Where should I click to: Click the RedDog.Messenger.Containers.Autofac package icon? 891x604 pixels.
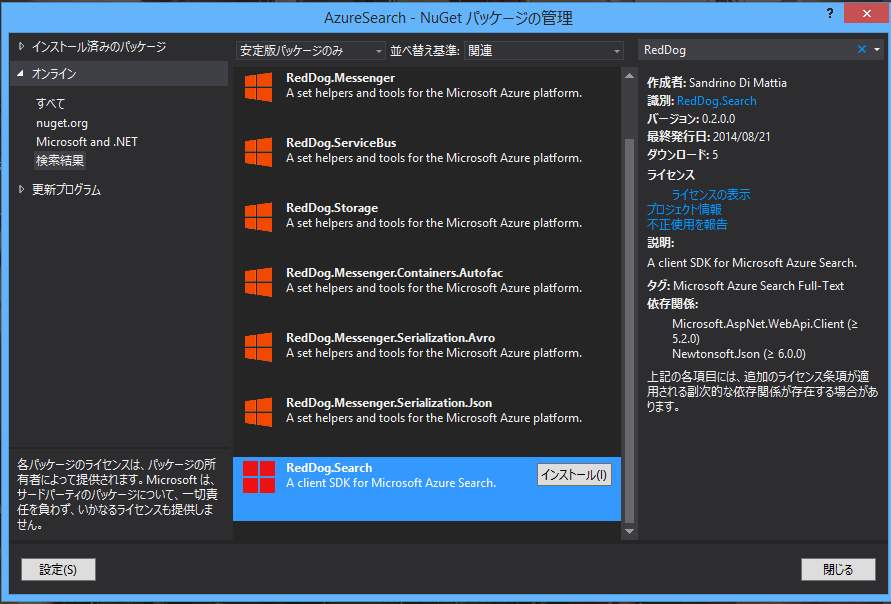(259, 282)
